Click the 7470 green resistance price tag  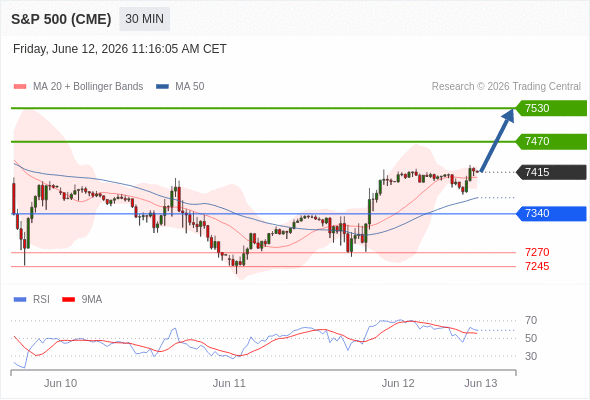click(551, 141)
